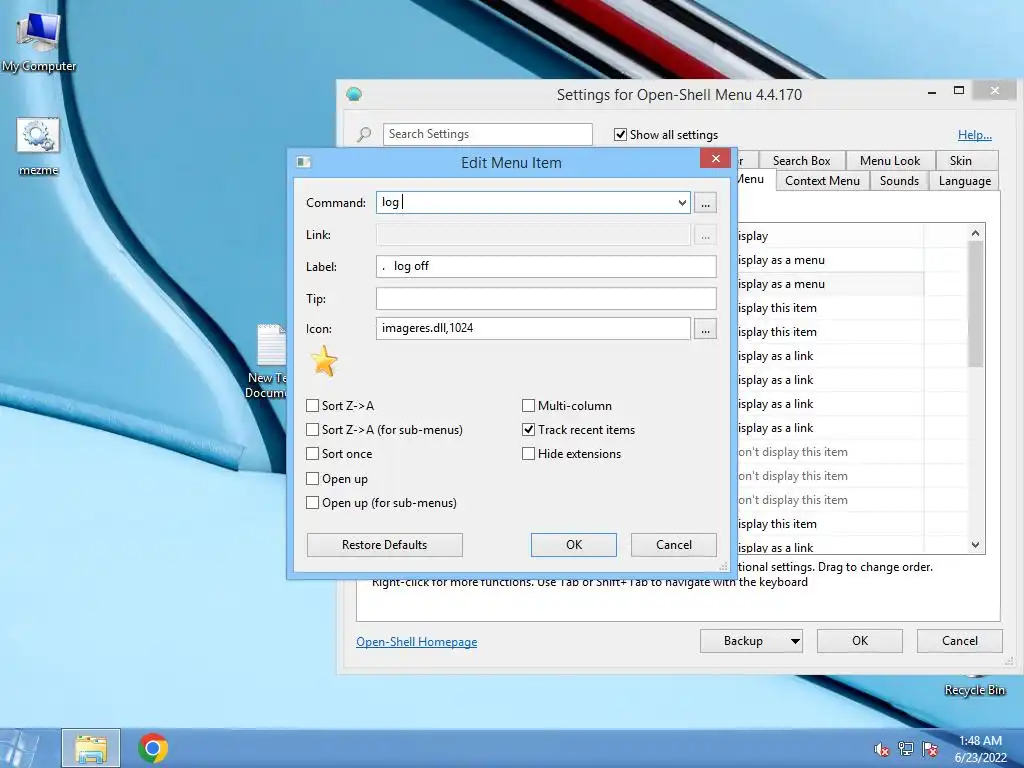Click the Open-Shell shell logo icon

354,94
